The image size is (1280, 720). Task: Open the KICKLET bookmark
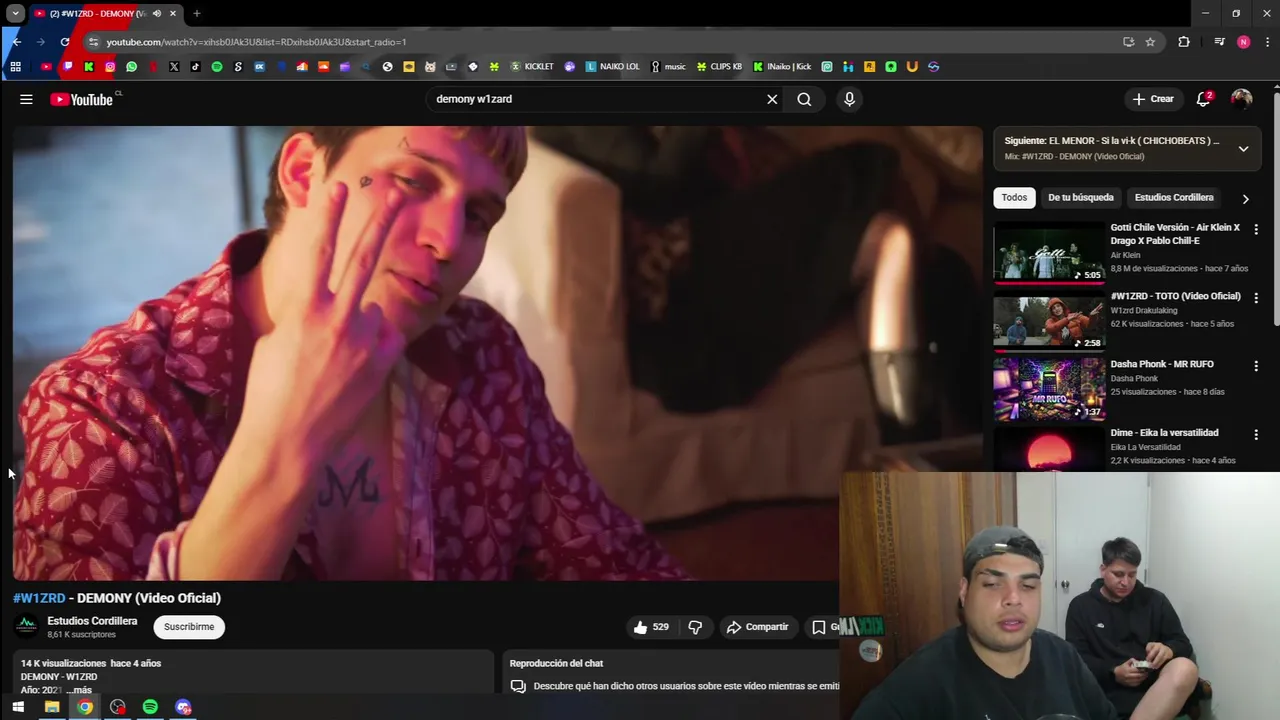pyautogui.click(x=532, y=67)
